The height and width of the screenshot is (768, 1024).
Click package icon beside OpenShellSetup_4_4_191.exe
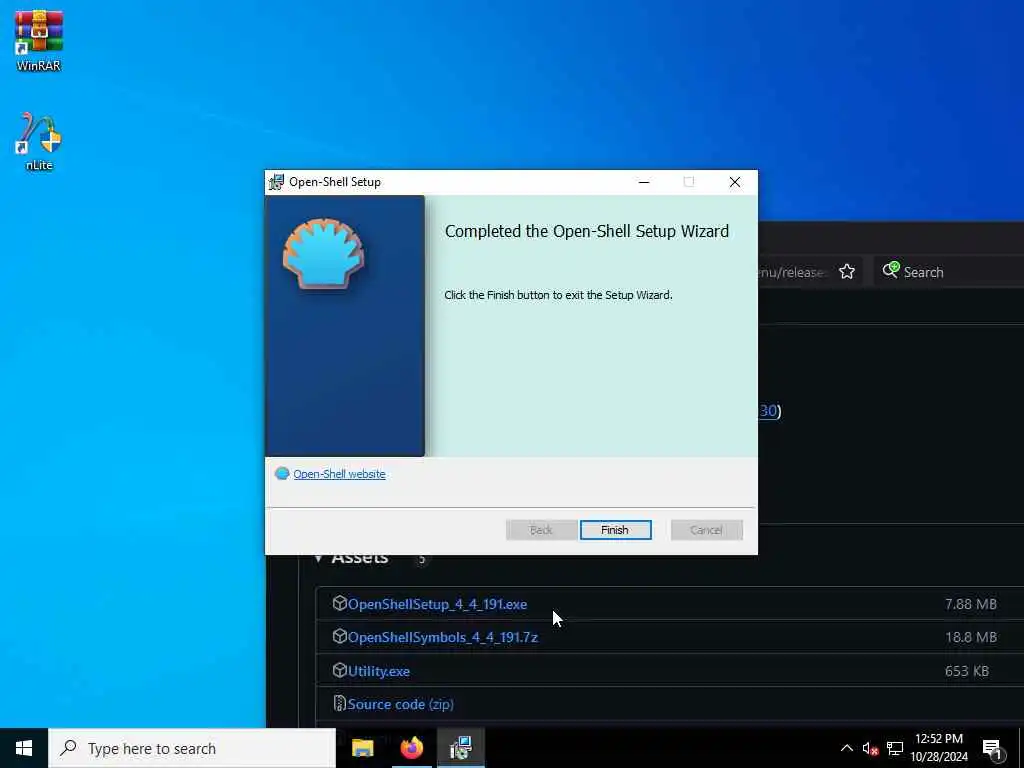339,603
